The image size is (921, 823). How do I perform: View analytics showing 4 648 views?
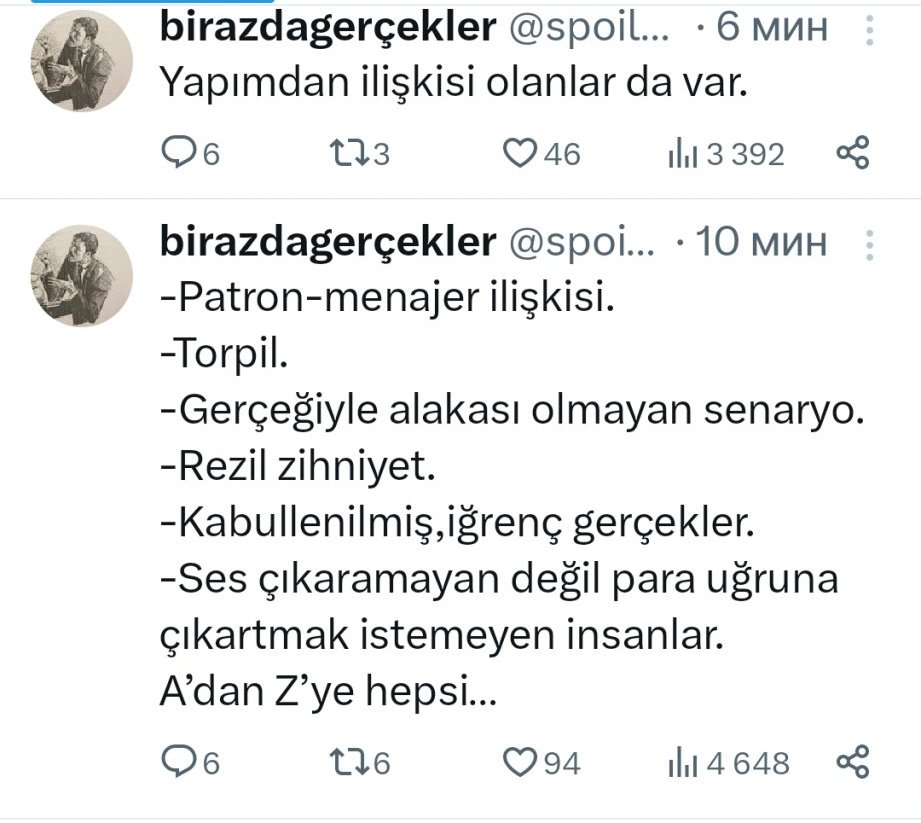point(682,763)
